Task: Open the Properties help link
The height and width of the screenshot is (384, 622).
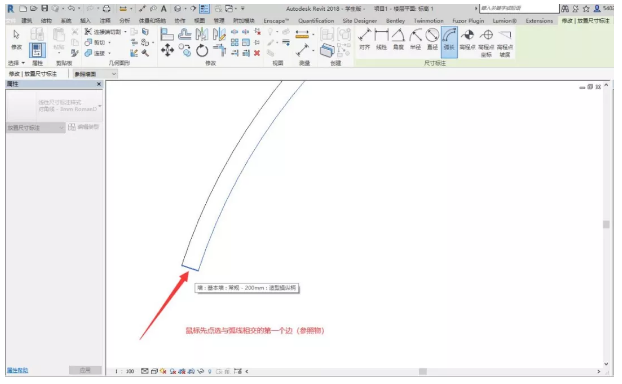Action: (17, 370)
